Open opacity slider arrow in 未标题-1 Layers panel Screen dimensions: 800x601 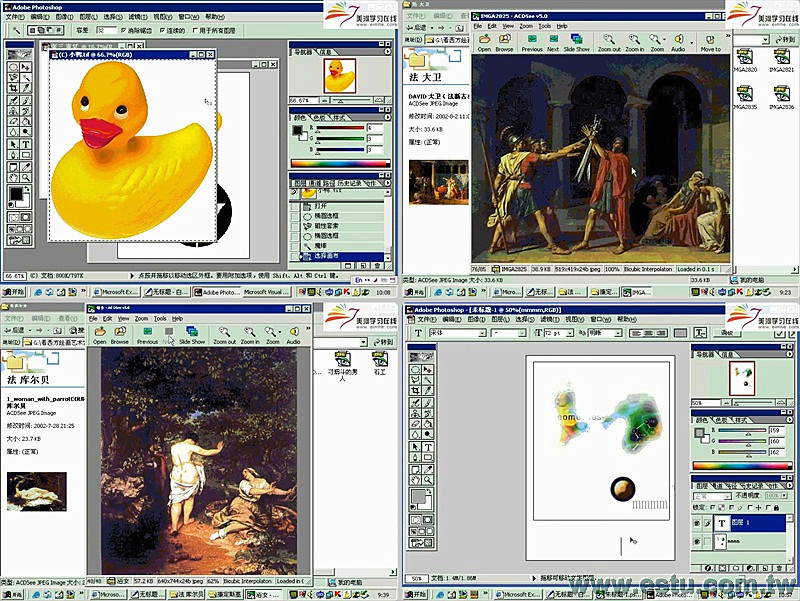[x=784, y=496]
